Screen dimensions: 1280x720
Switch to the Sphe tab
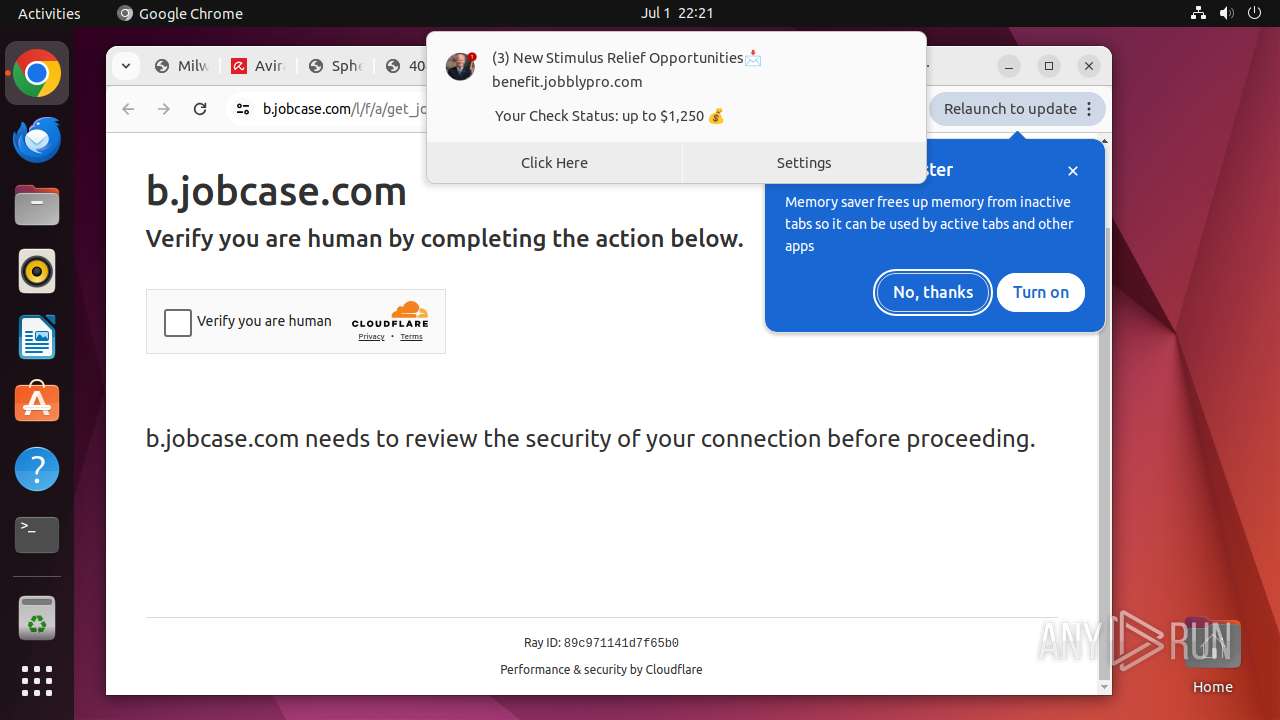[334, 66]
